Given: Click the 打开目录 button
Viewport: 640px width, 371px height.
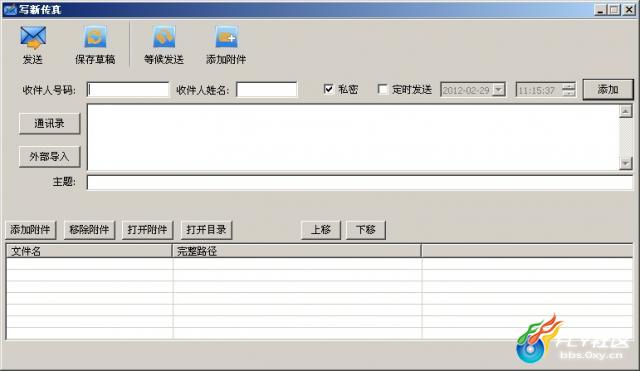Looking at the screenshot, I should (206, 230).
